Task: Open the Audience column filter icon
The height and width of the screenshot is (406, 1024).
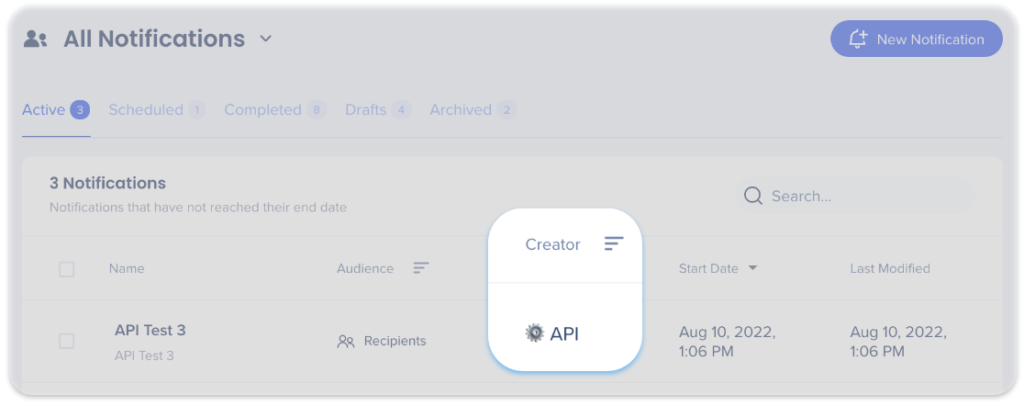Action: [421, 268]
